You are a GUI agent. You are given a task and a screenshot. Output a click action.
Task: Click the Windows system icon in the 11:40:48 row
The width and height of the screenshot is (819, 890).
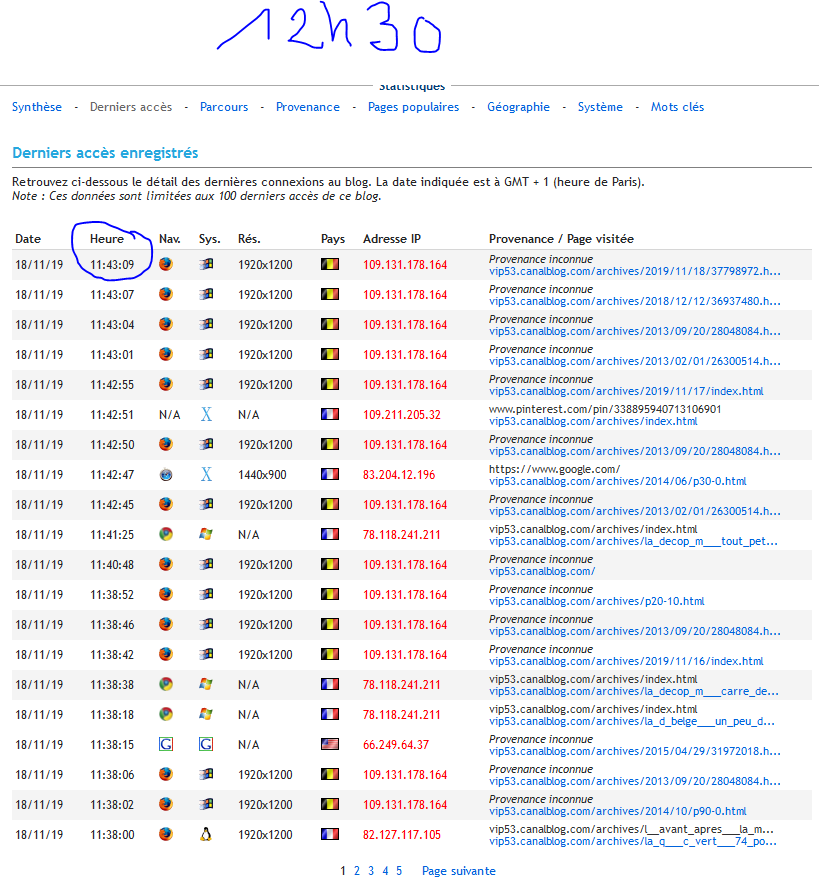tap(206, 564)
